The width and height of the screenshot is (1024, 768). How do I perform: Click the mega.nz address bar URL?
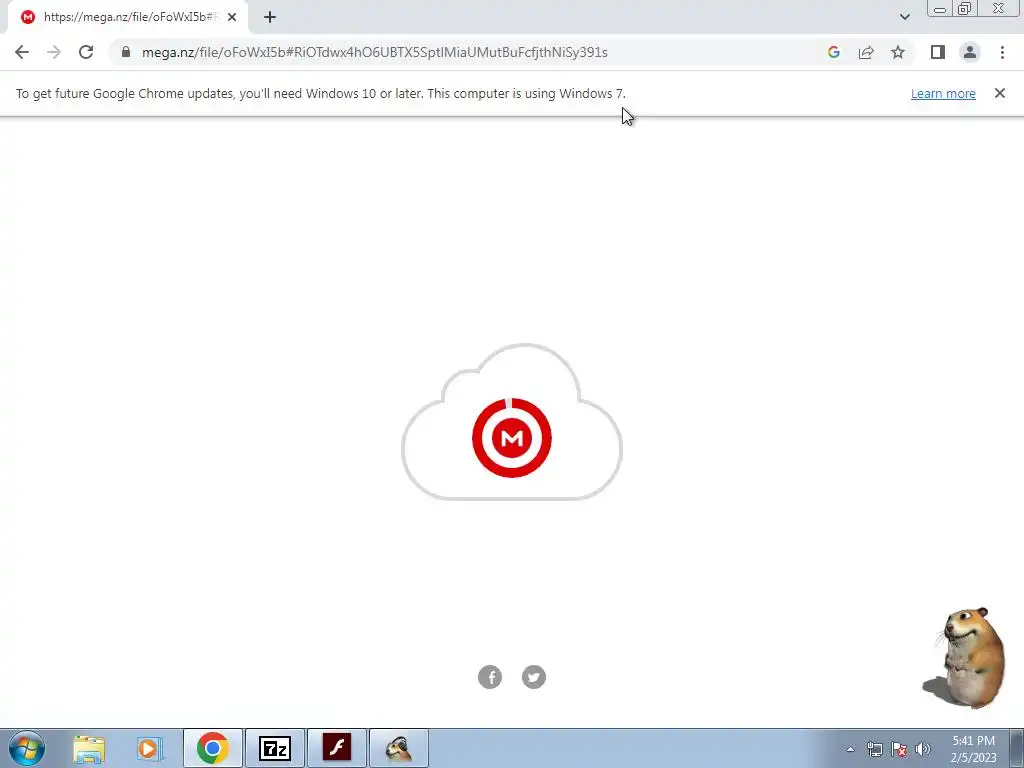375,52
